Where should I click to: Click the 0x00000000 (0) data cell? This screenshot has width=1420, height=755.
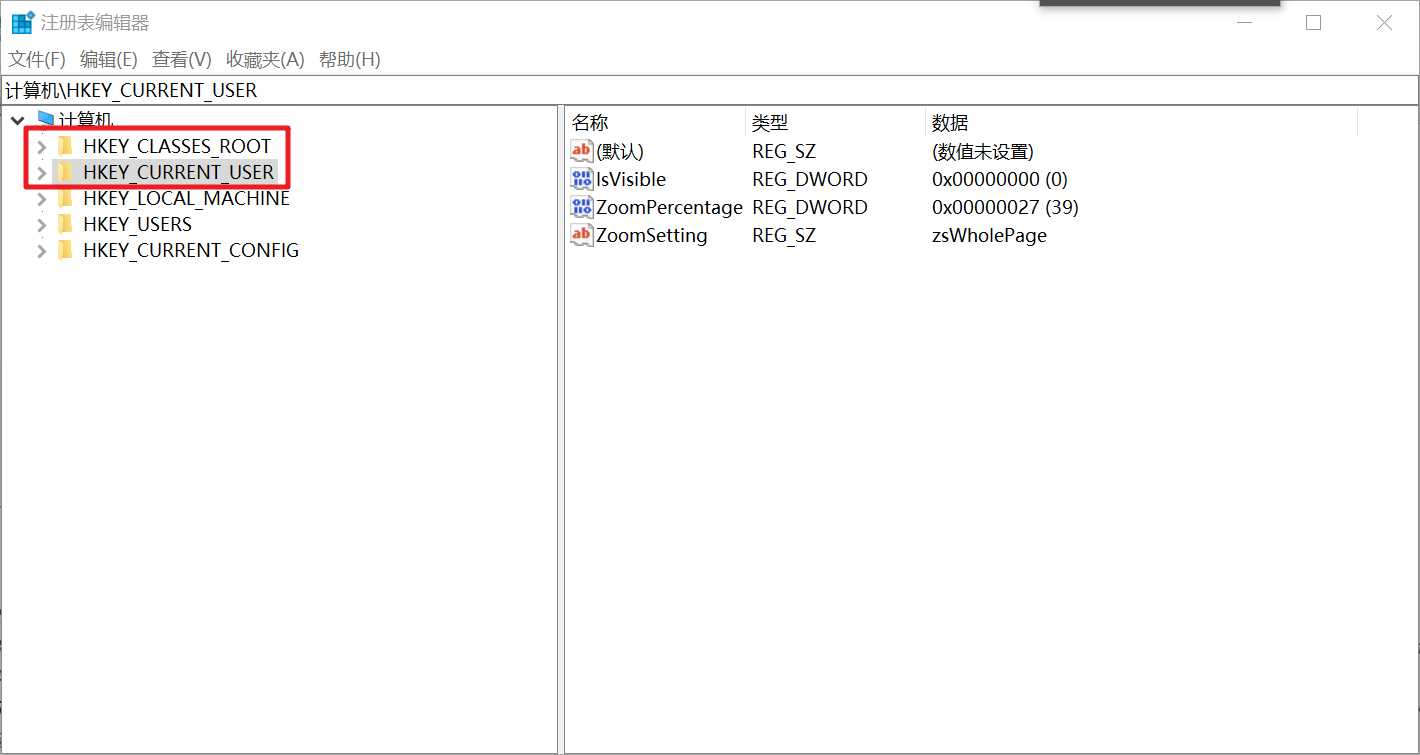pos(1000,179)
